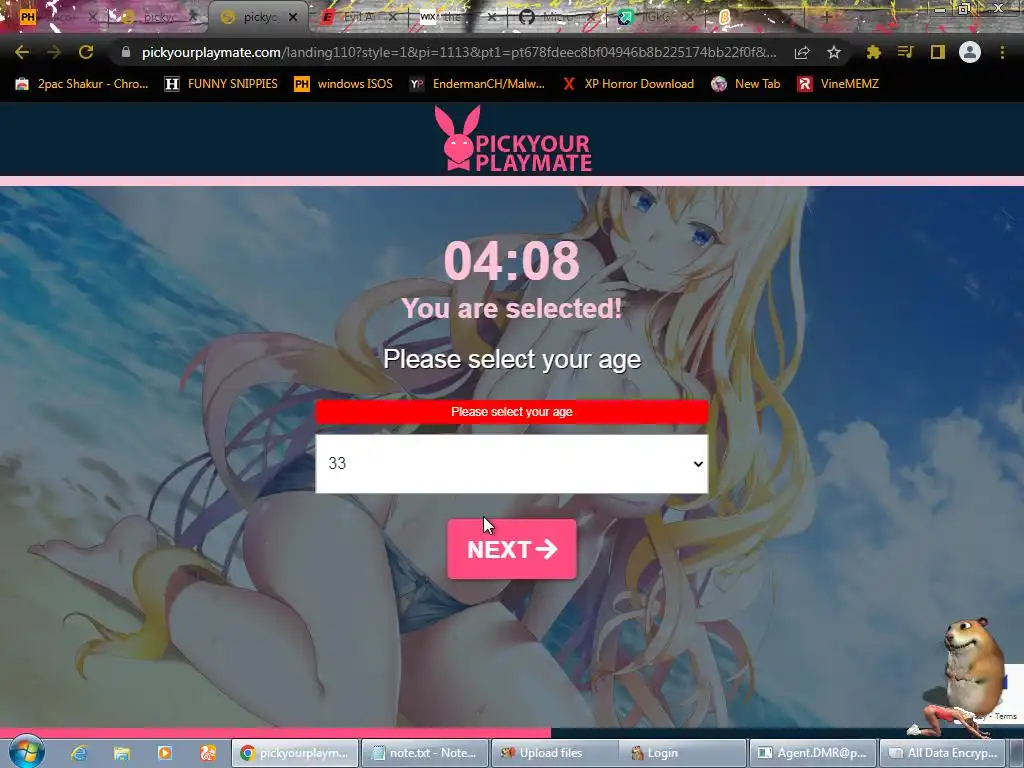This screenshot has height=768, width=1024.
Task: Reload the current page
Action: pos(86,52)
